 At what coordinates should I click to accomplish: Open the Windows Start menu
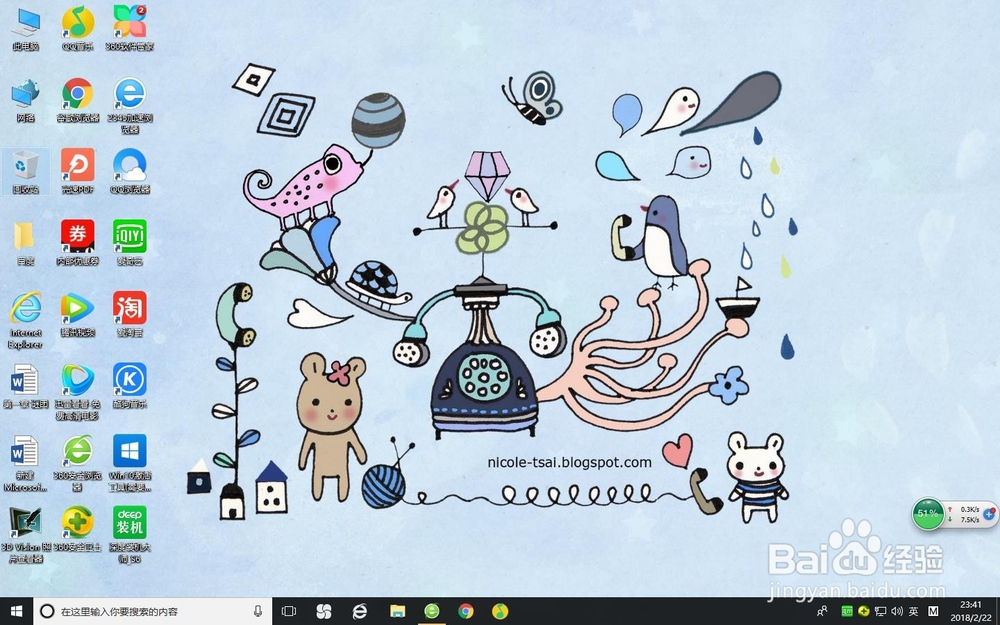coord(17,611)
